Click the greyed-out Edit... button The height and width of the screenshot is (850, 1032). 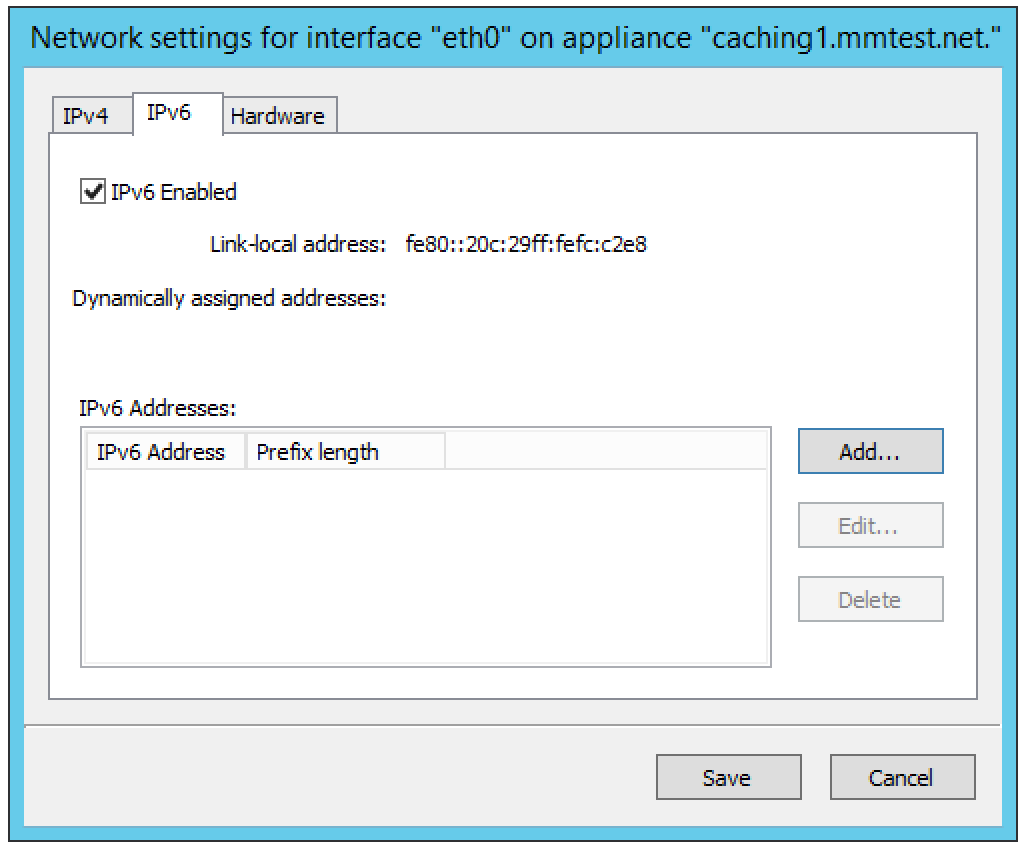[x=870, y=525]
